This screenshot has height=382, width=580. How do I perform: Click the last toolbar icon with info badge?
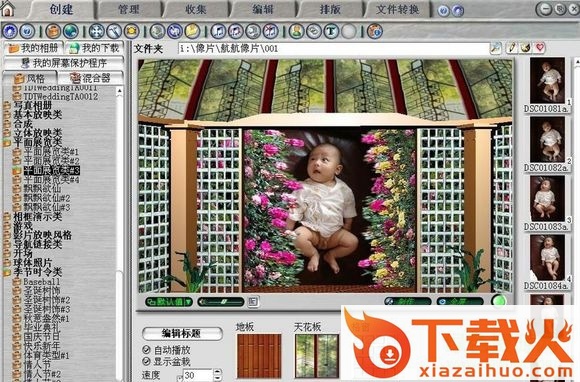coord(375,31)
